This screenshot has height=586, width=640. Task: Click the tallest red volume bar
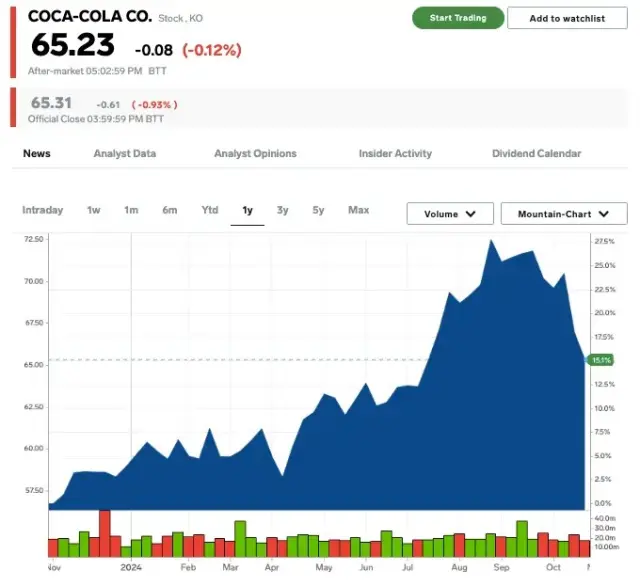tap(104, 533)
